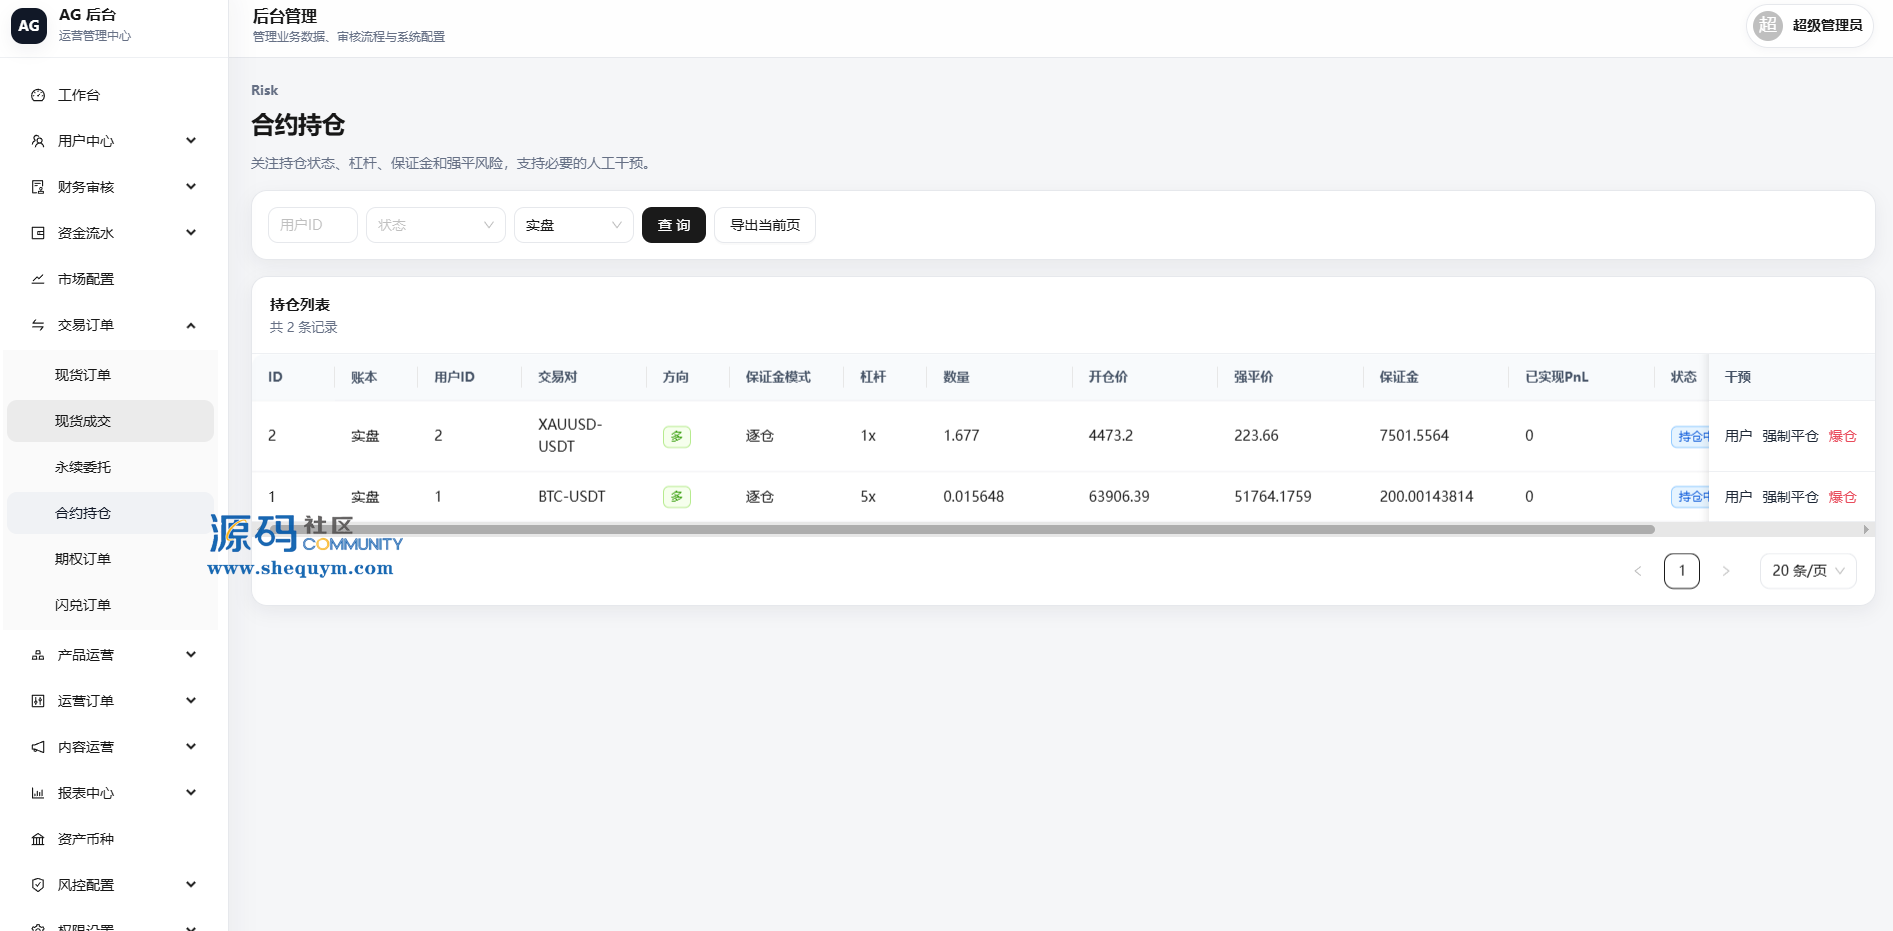Open 资产币种 in the sidebar

110,839
